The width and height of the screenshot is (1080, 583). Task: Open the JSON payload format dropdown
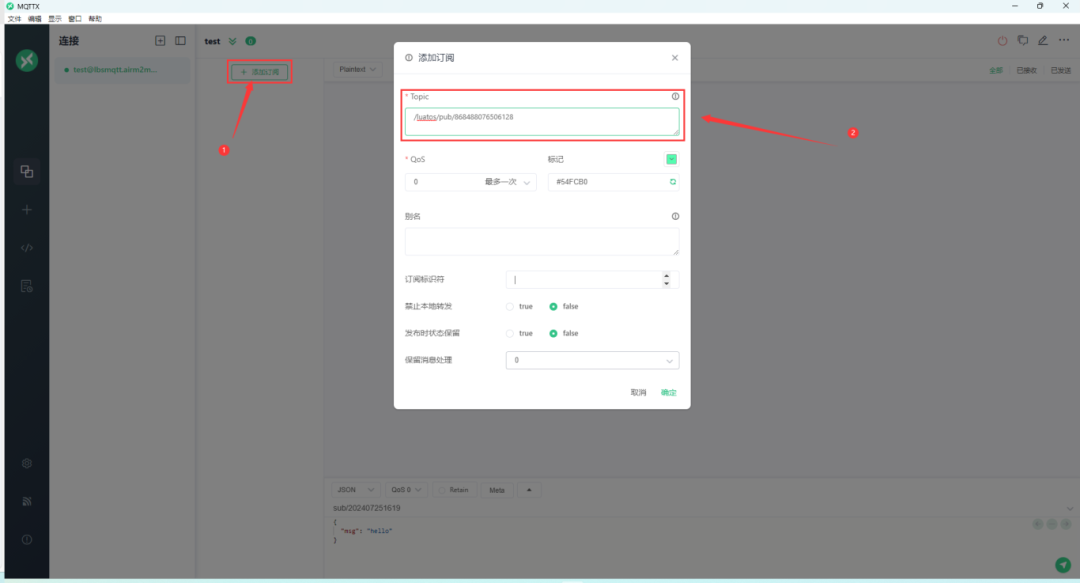tap(355, 490)
